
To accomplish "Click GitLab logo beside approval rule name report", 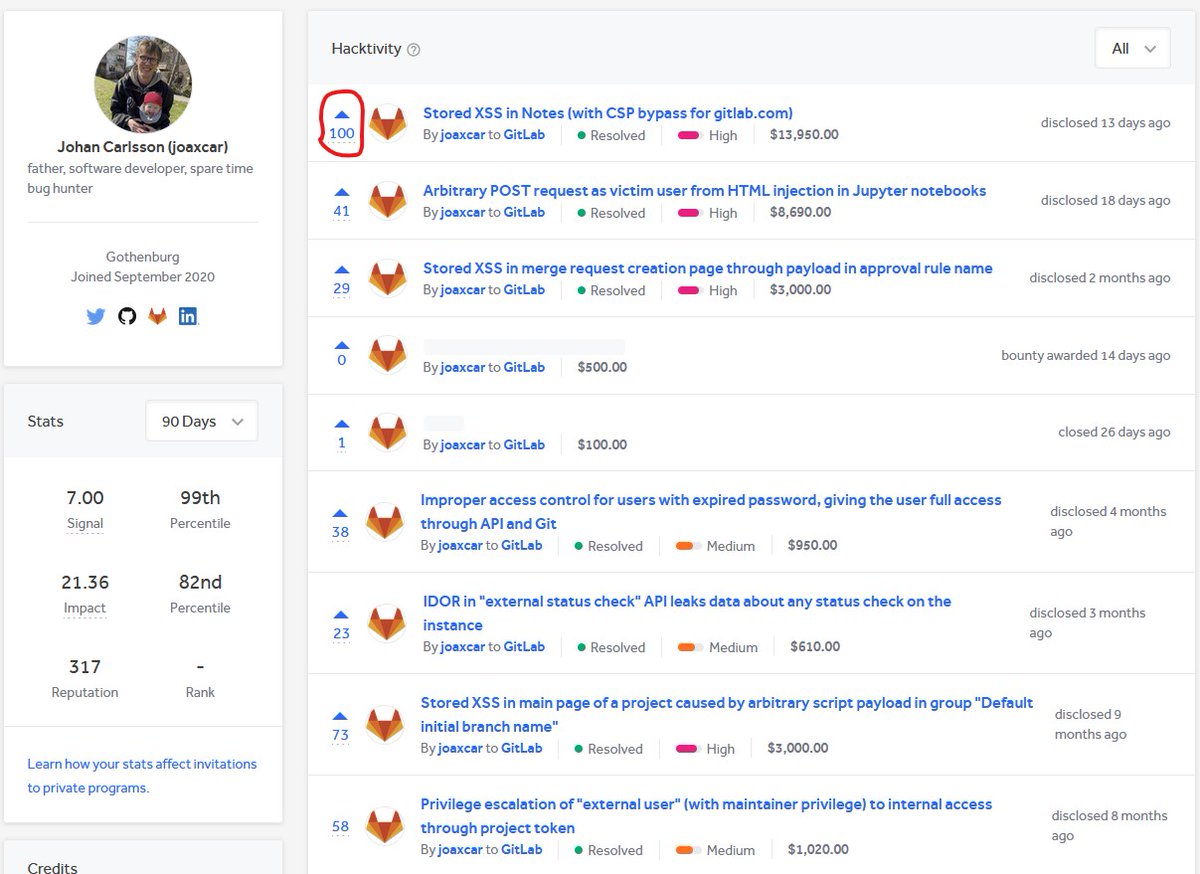I will click(x=387, y=278).
